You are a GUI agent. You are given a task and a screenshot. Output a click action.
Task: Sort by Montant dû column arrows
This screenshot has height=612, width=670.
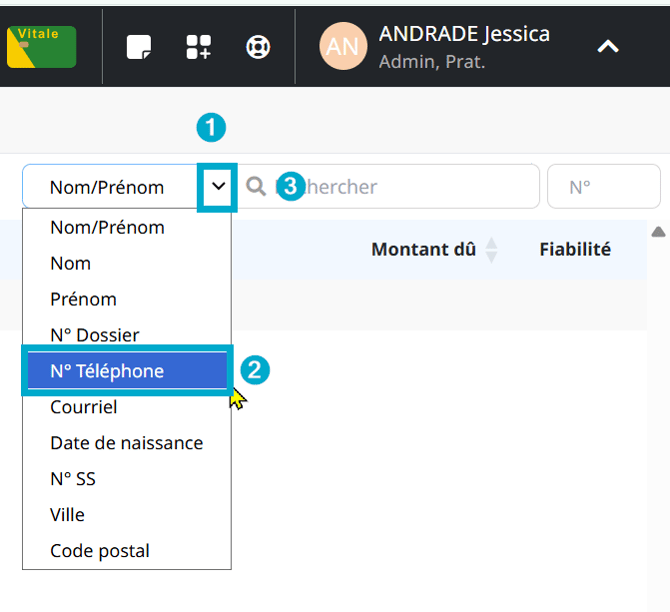coord(491,250)
